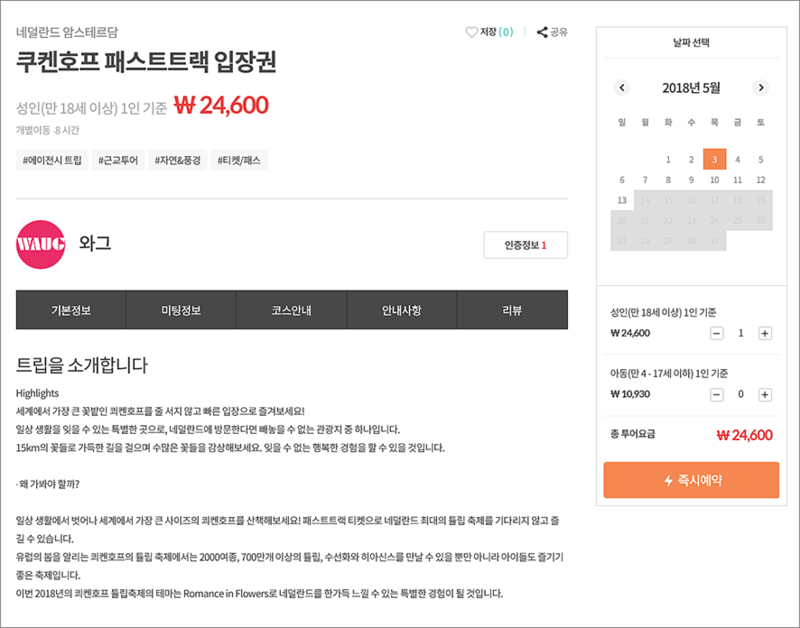Go to next month in calendar
Image resolution: width=800 pixels, height=628 pixels.
[760, 88]
